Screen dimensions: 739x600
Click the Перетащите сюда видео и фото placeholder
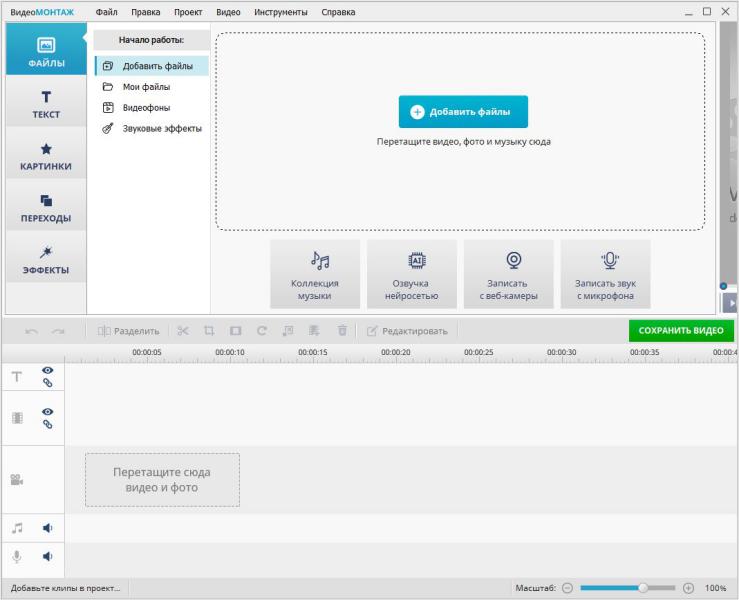click(162, 480)
